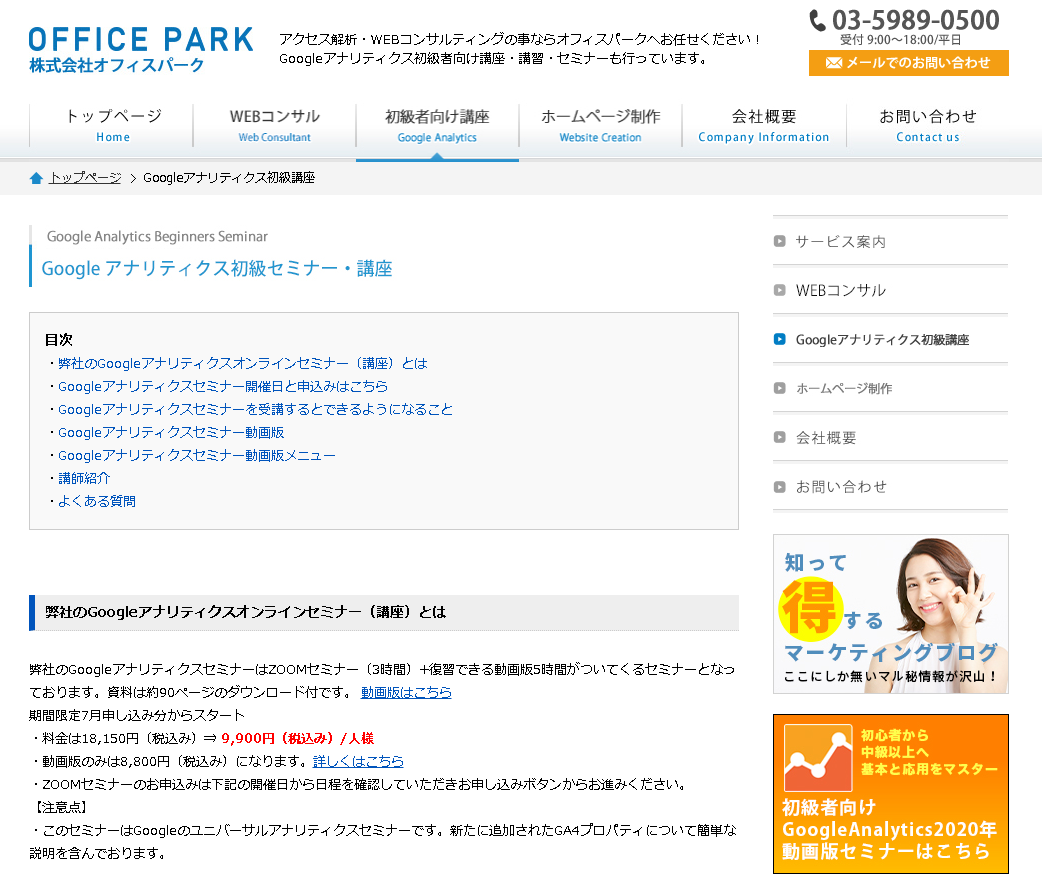The width and height of the screenshot is (1042, 888).
Task: Click the line 期間限定7月申し込み分からスタート
Action: [x=137, y=715]
